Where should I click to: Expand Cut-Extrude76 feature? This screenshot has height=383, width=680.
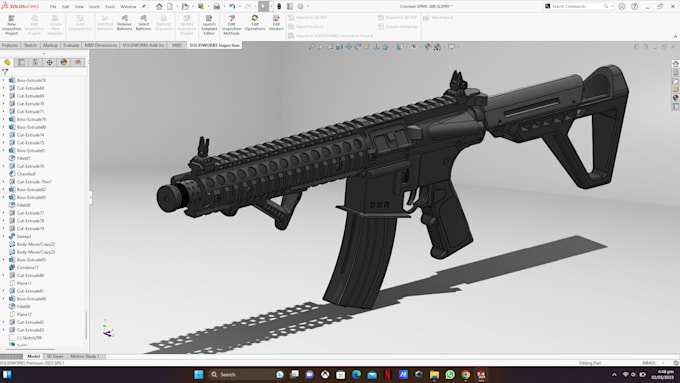click(3, 166)
